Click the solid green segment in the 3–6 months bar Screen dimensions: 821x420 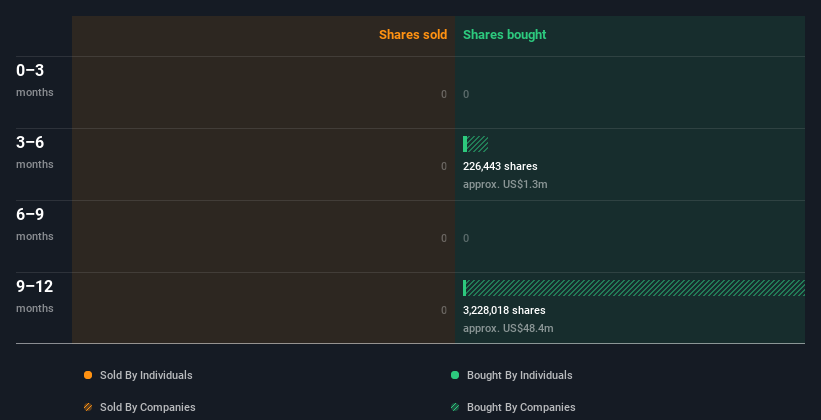[x=465, y=144]
